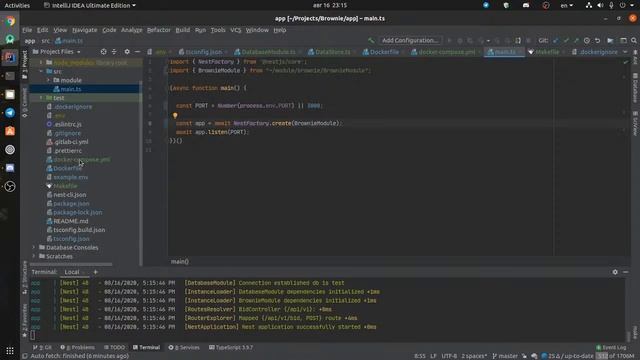This screenshot has height=360, width=640.
Task: Click the Git push arrow icon
Action: coord(576,40)
